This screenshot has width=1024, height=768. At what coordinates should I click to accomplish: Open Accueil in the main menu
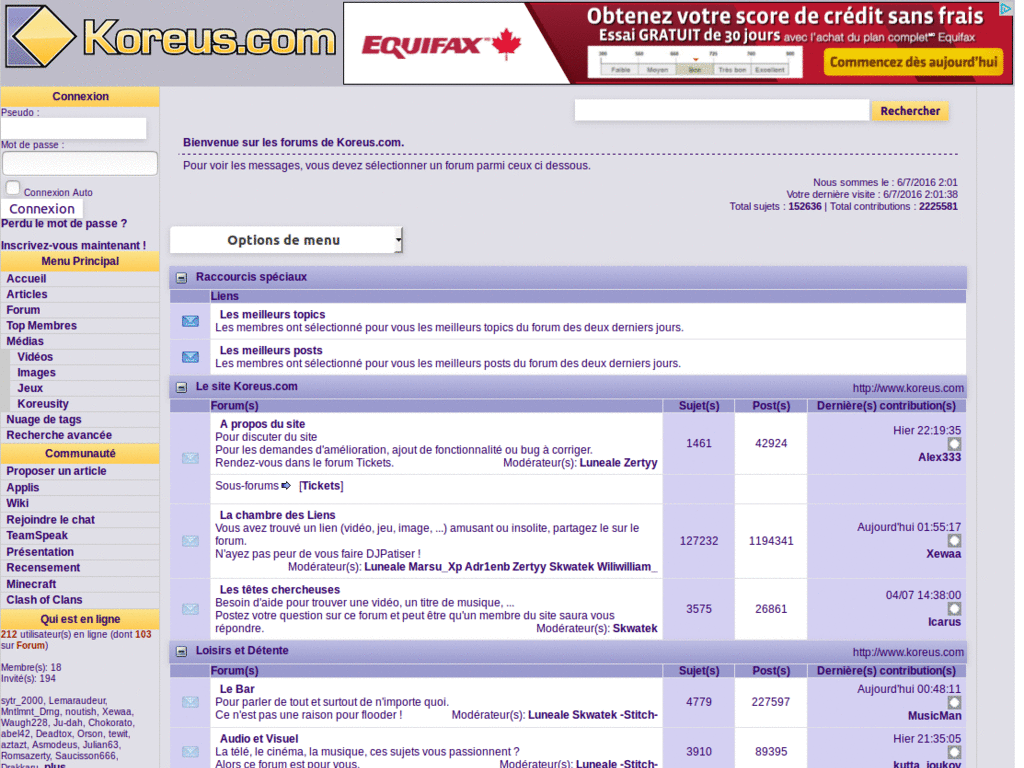(26, 279)
